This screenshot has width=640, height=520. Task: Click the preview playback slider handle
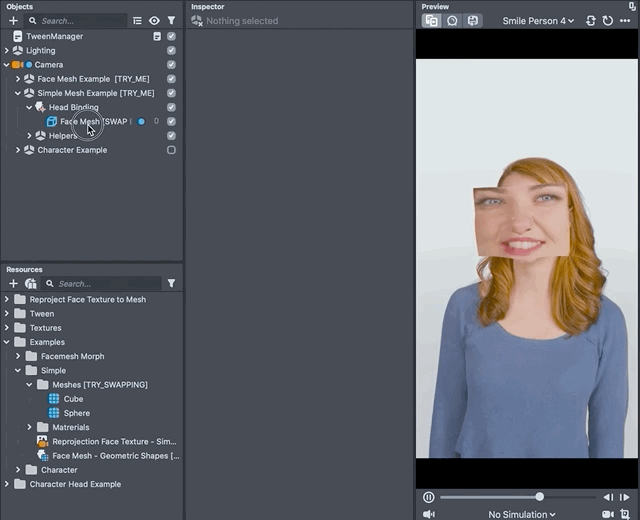540,497
